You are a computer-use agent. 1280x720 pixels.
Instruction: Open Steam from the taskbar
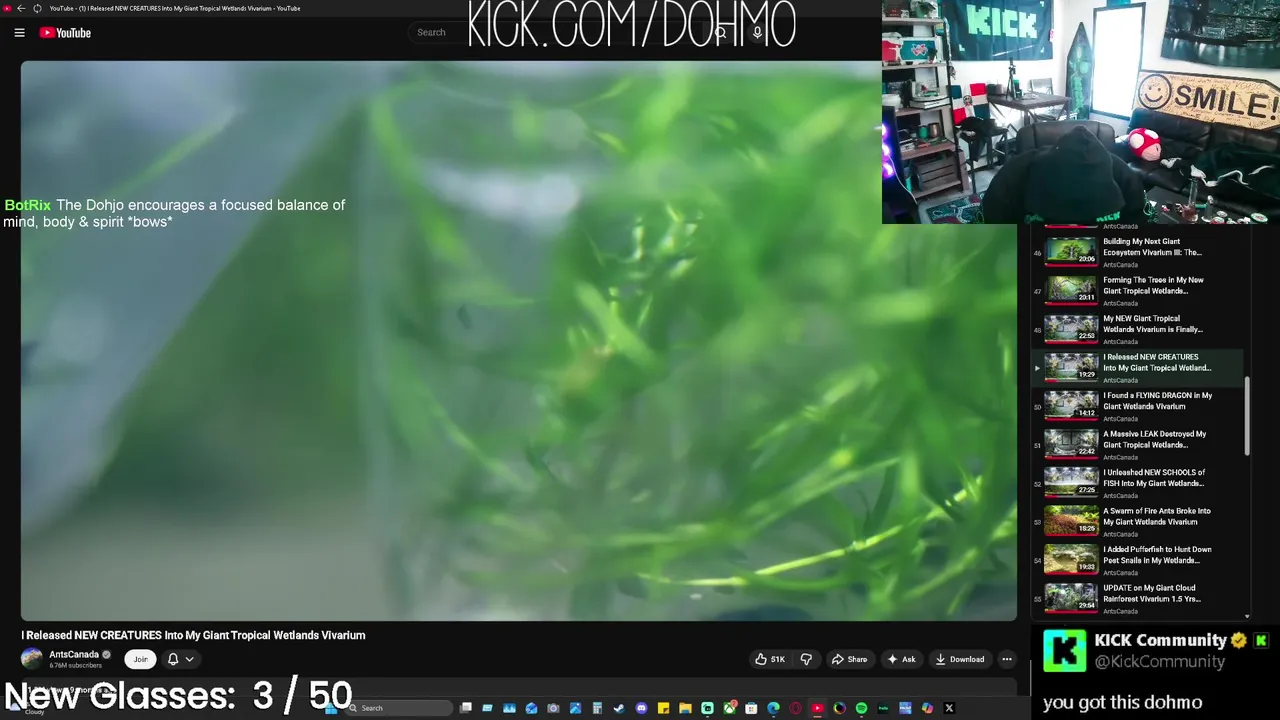coord(619,708)
